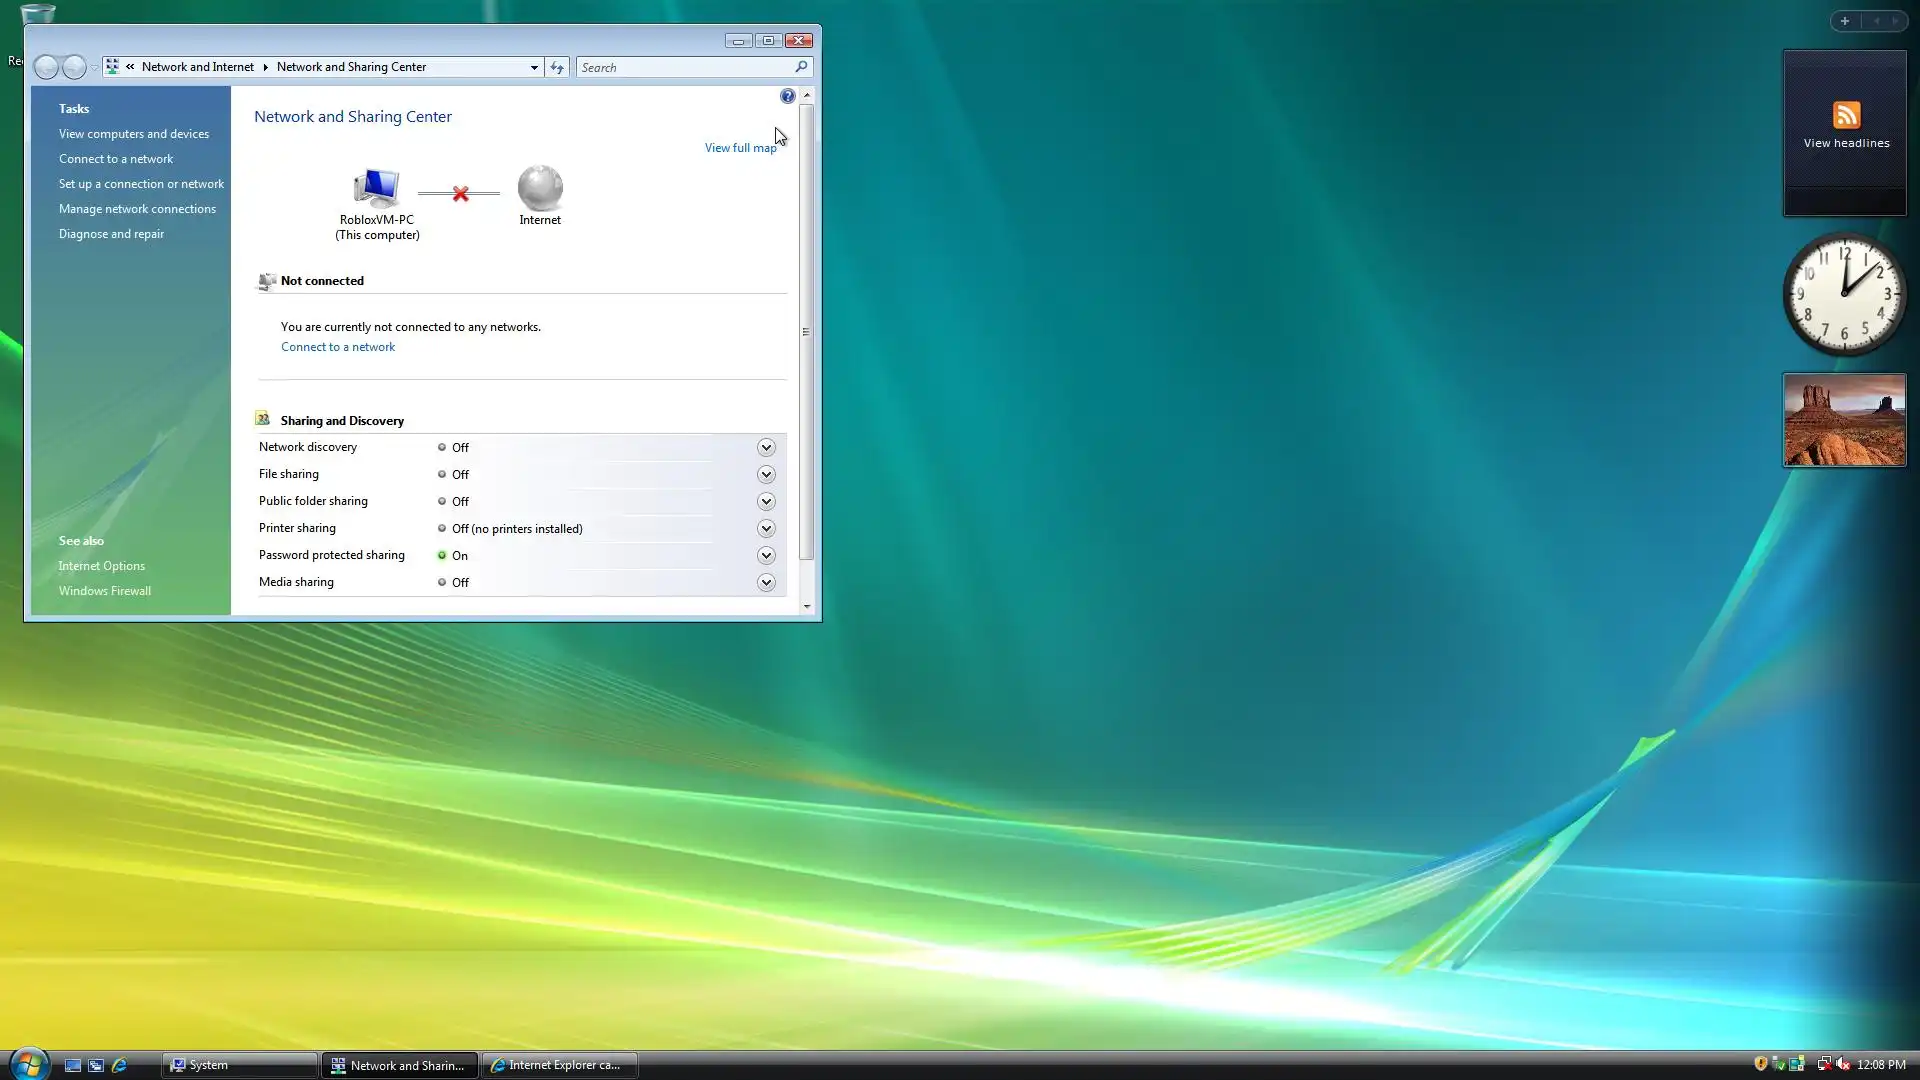
Task: Expand the File sharing options
Action: [766, 474]
